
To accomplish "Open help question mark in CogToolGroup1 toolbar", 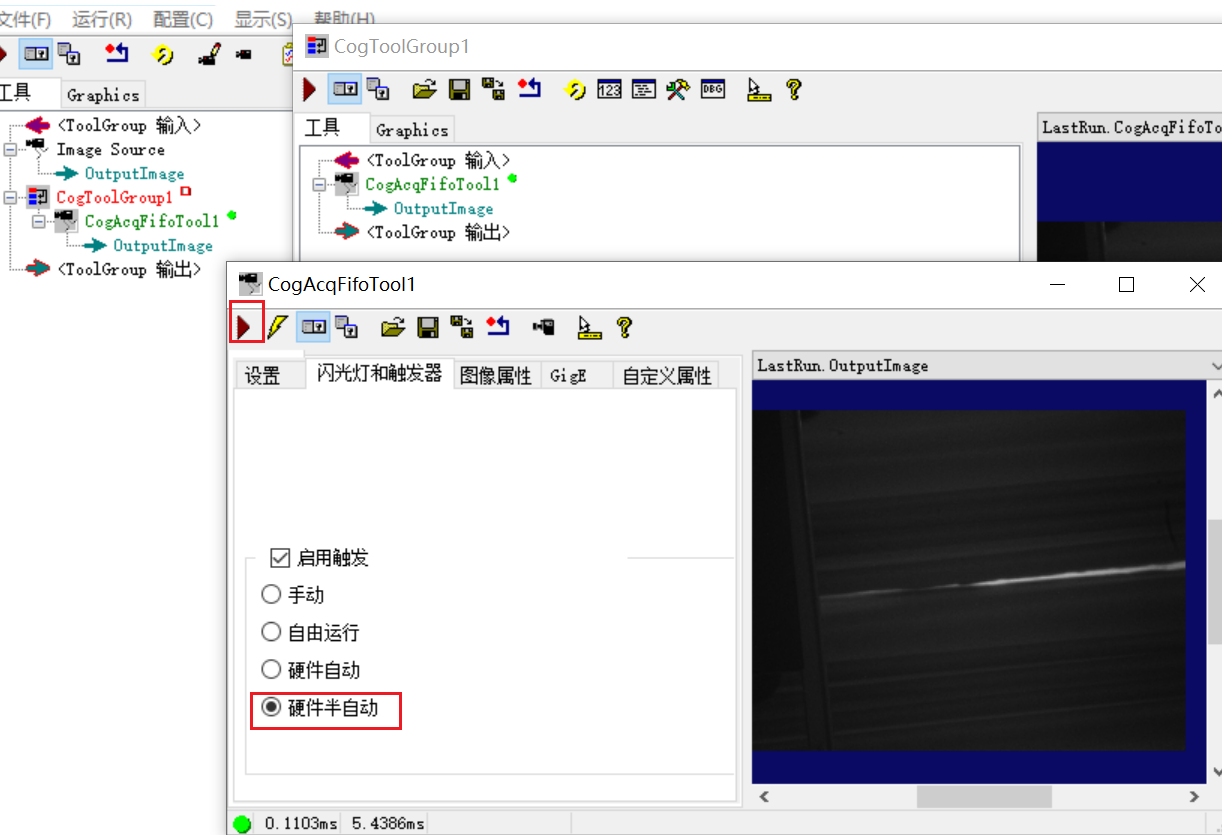I will tap(793, 89).
